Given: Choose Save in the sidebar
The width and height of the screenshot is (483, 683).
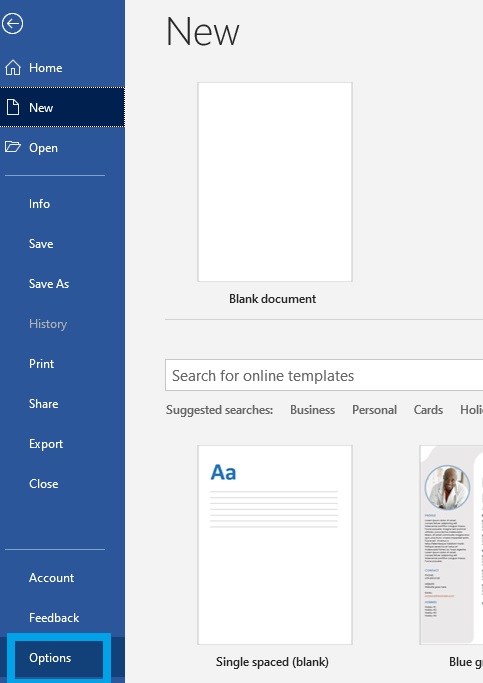Looking at the screenshot, I should click(x=62, y=243).
